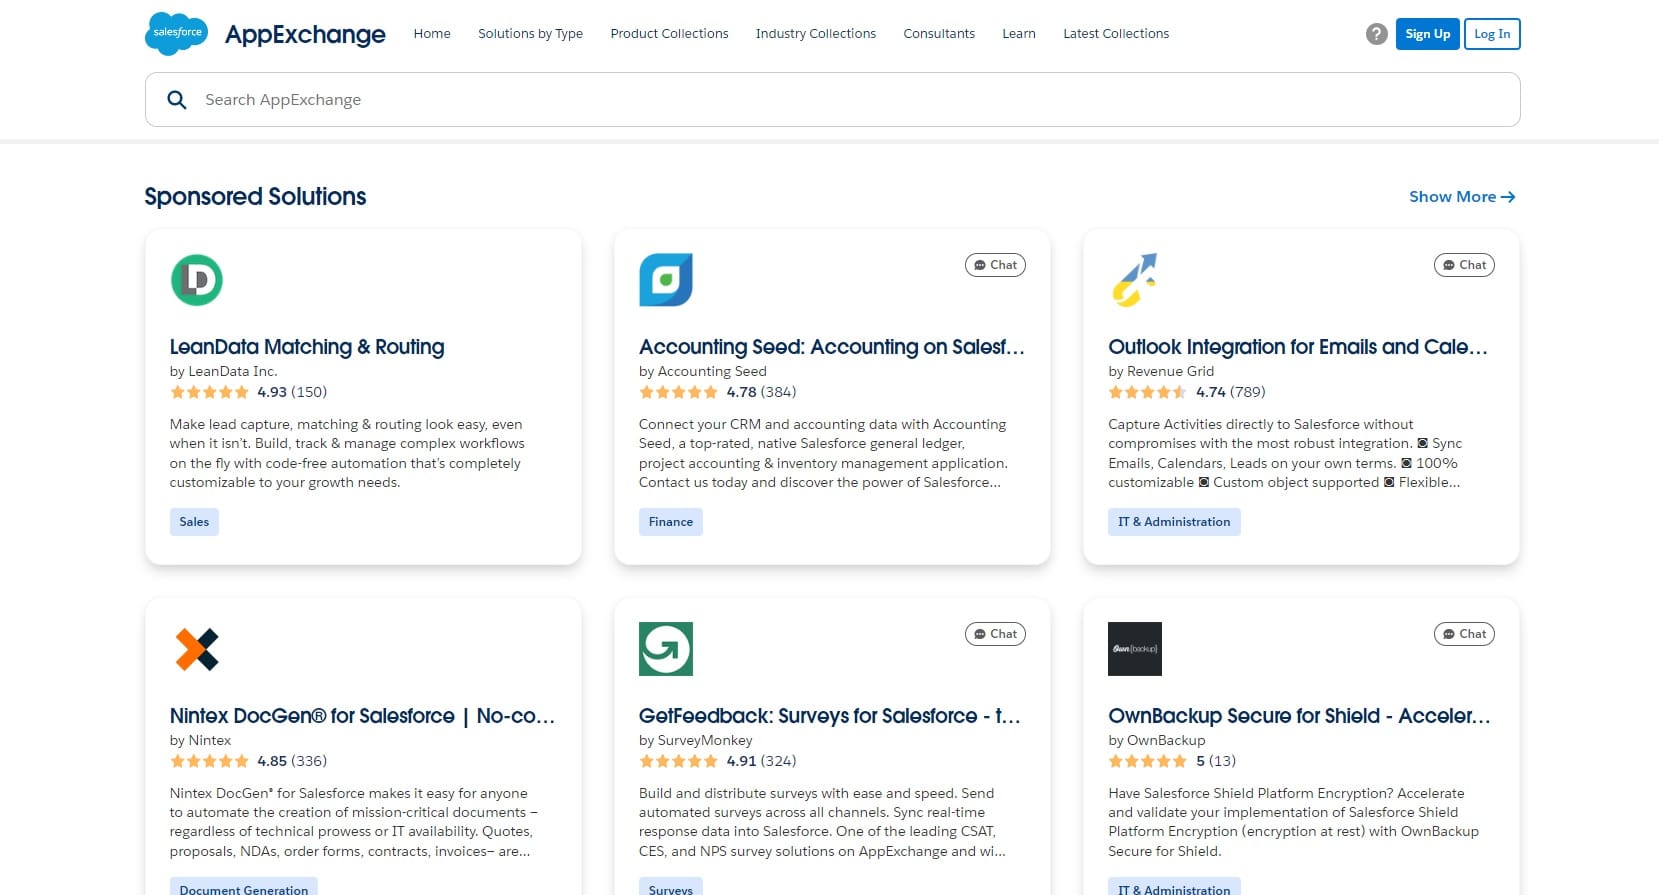Click the Revenue Grid Outlook Integration logo

[1135, 280]
